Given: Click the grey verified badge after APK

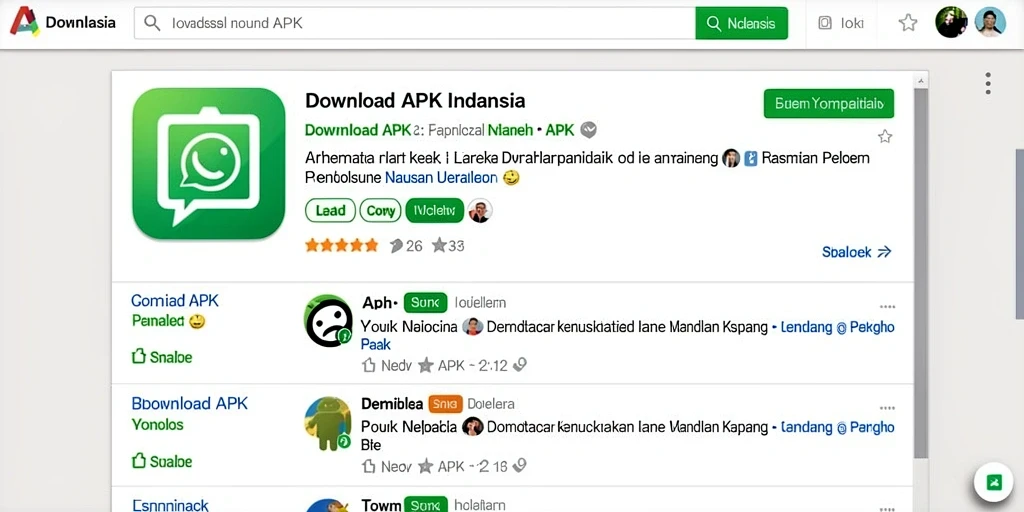Looking at the screenshot, I should click(x=588, y=130).
